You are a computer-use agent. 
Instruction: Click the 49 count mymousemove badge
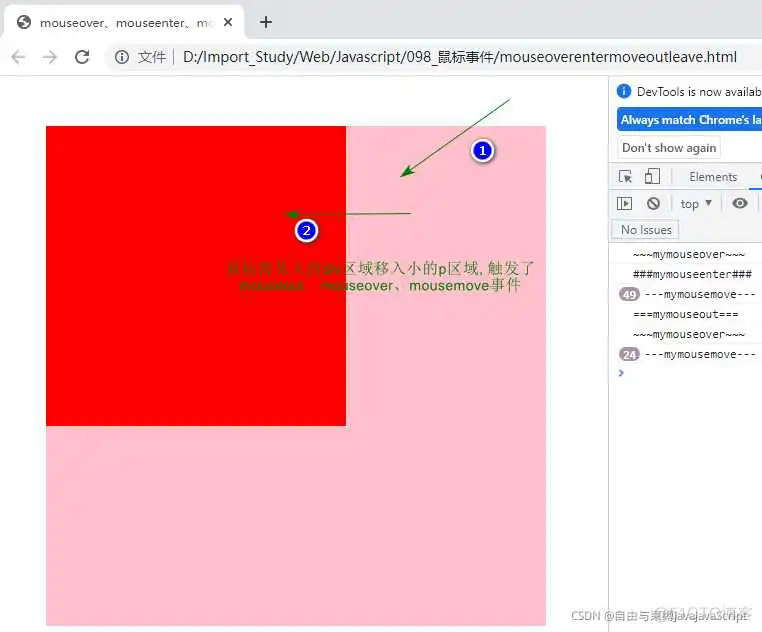pos(629,294)
